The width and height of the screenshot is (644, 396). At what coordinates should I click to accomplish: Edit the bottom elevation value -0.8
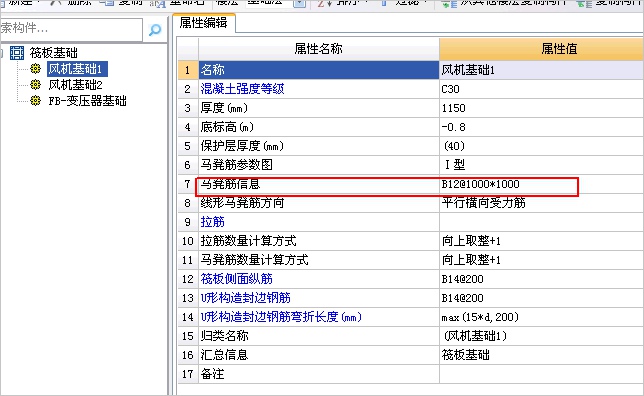[x=542, y=127]
